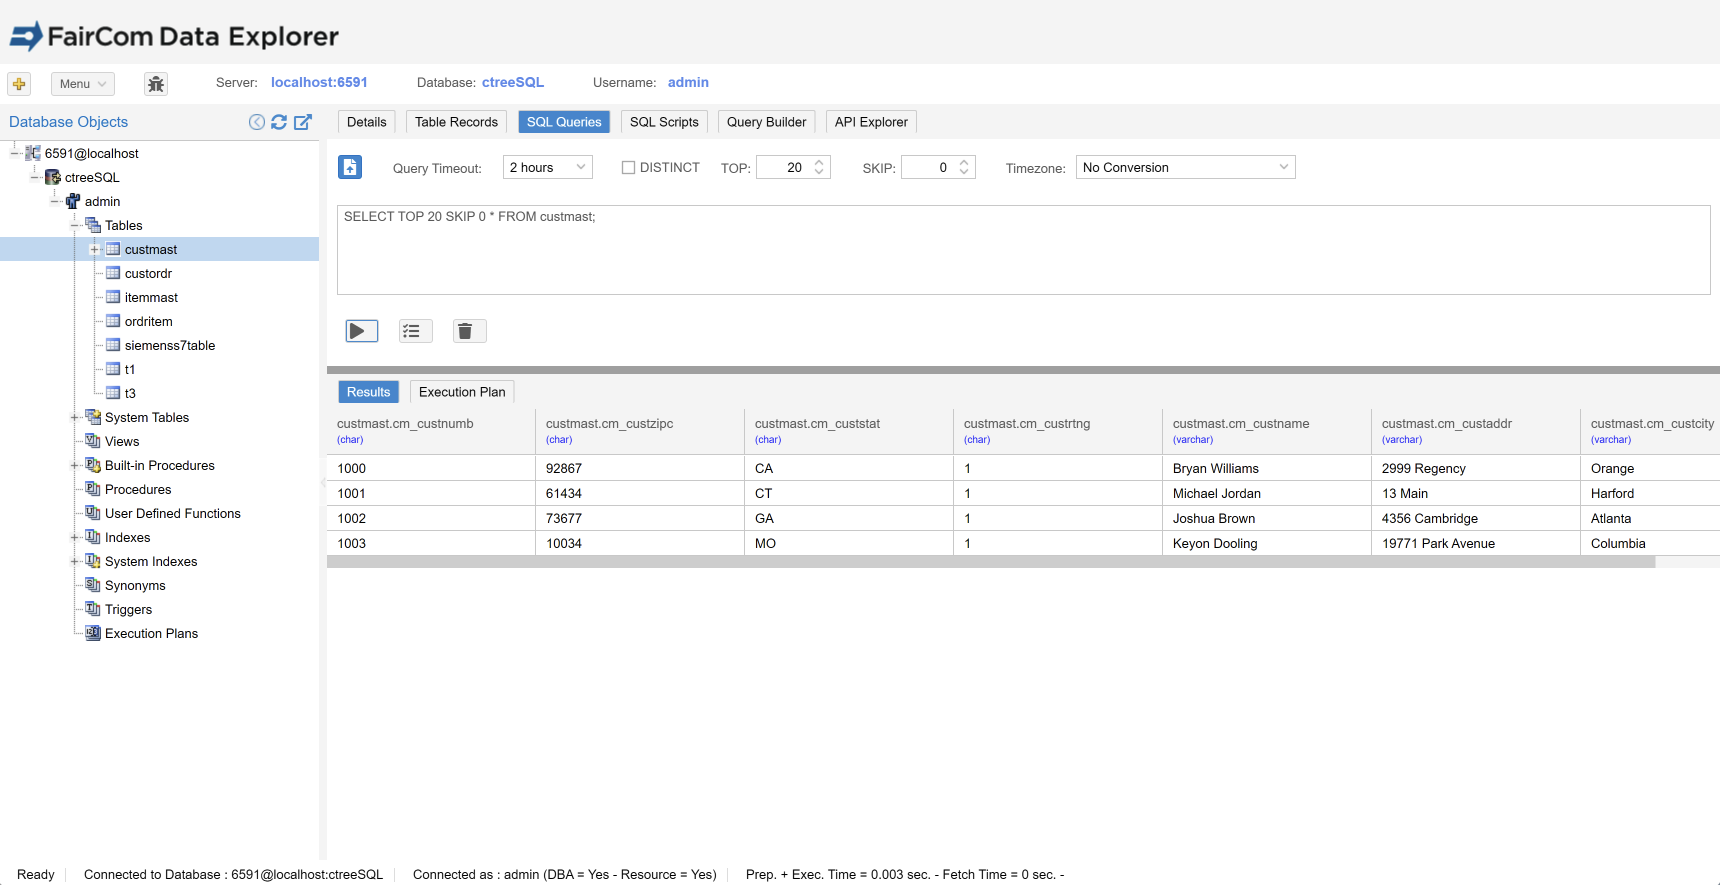Clear query with the trash icon
The height and width of the screenshot is (885, 1720).
pyautogui.click(x=470, y=331)
